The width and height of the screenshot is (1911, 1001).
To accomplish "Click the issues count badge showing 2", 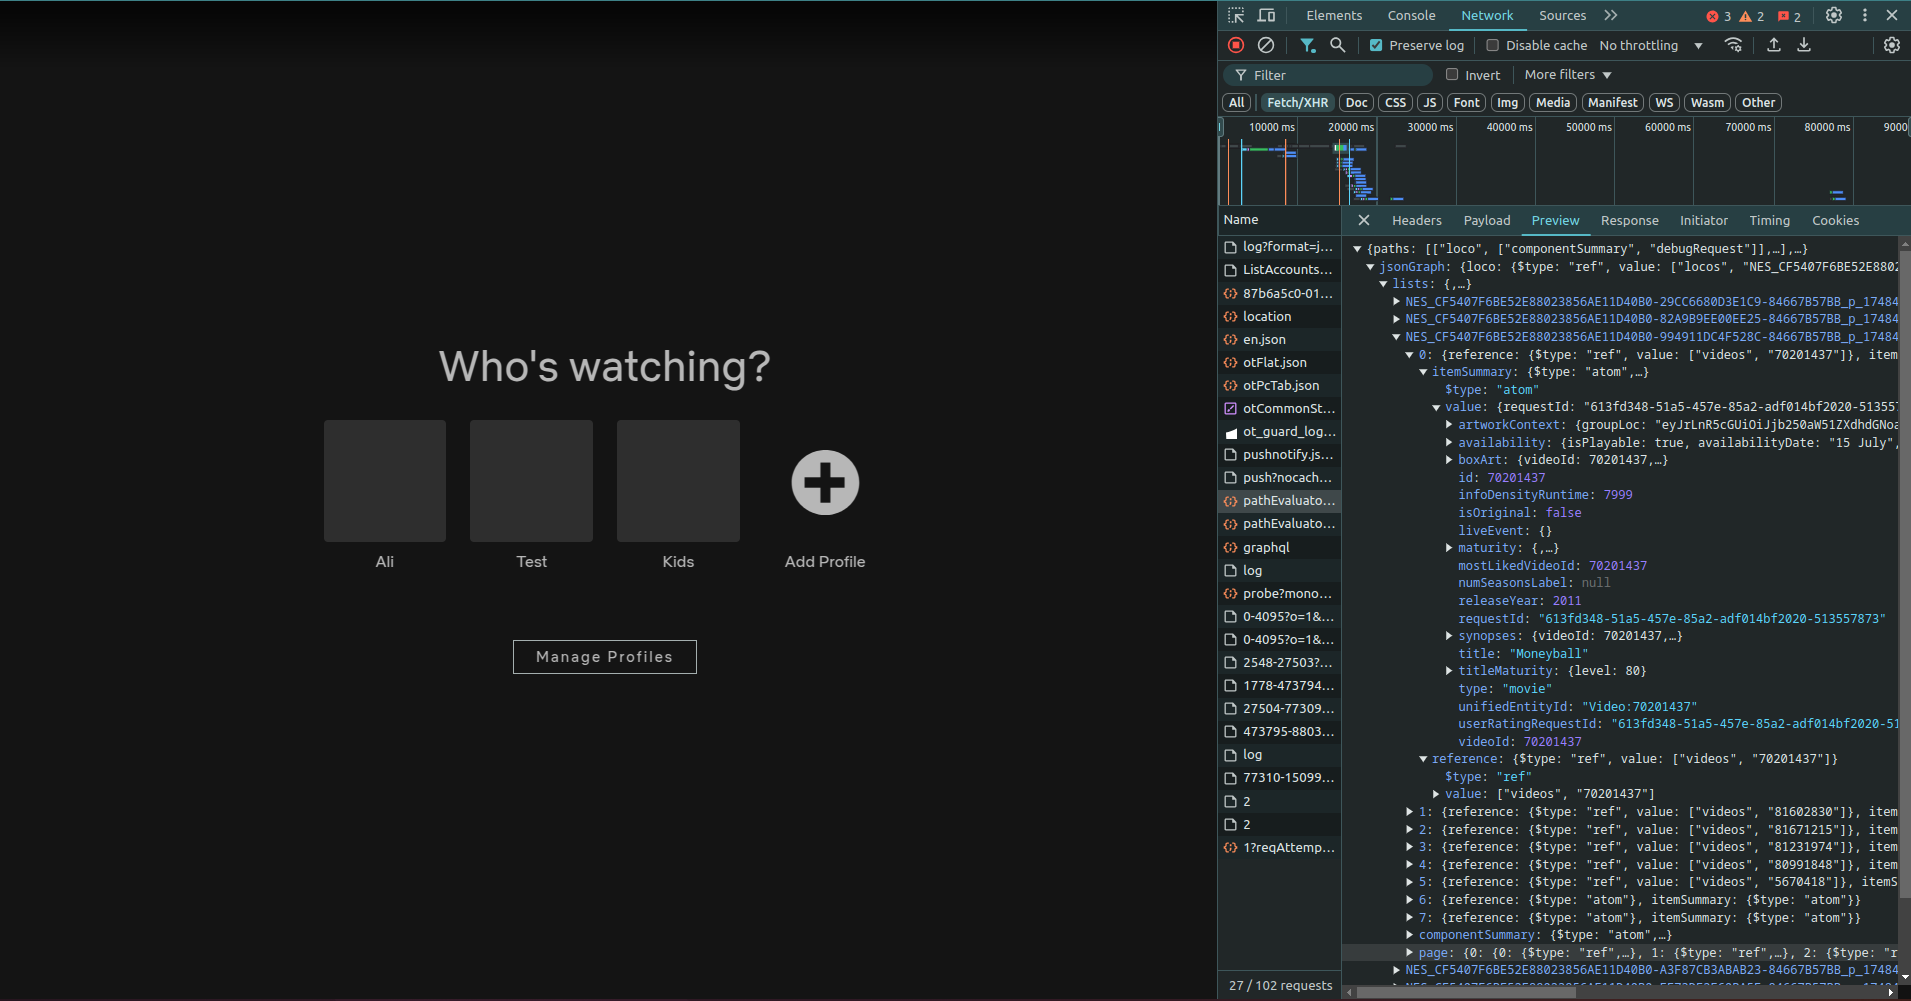I will pos(1790,16).
